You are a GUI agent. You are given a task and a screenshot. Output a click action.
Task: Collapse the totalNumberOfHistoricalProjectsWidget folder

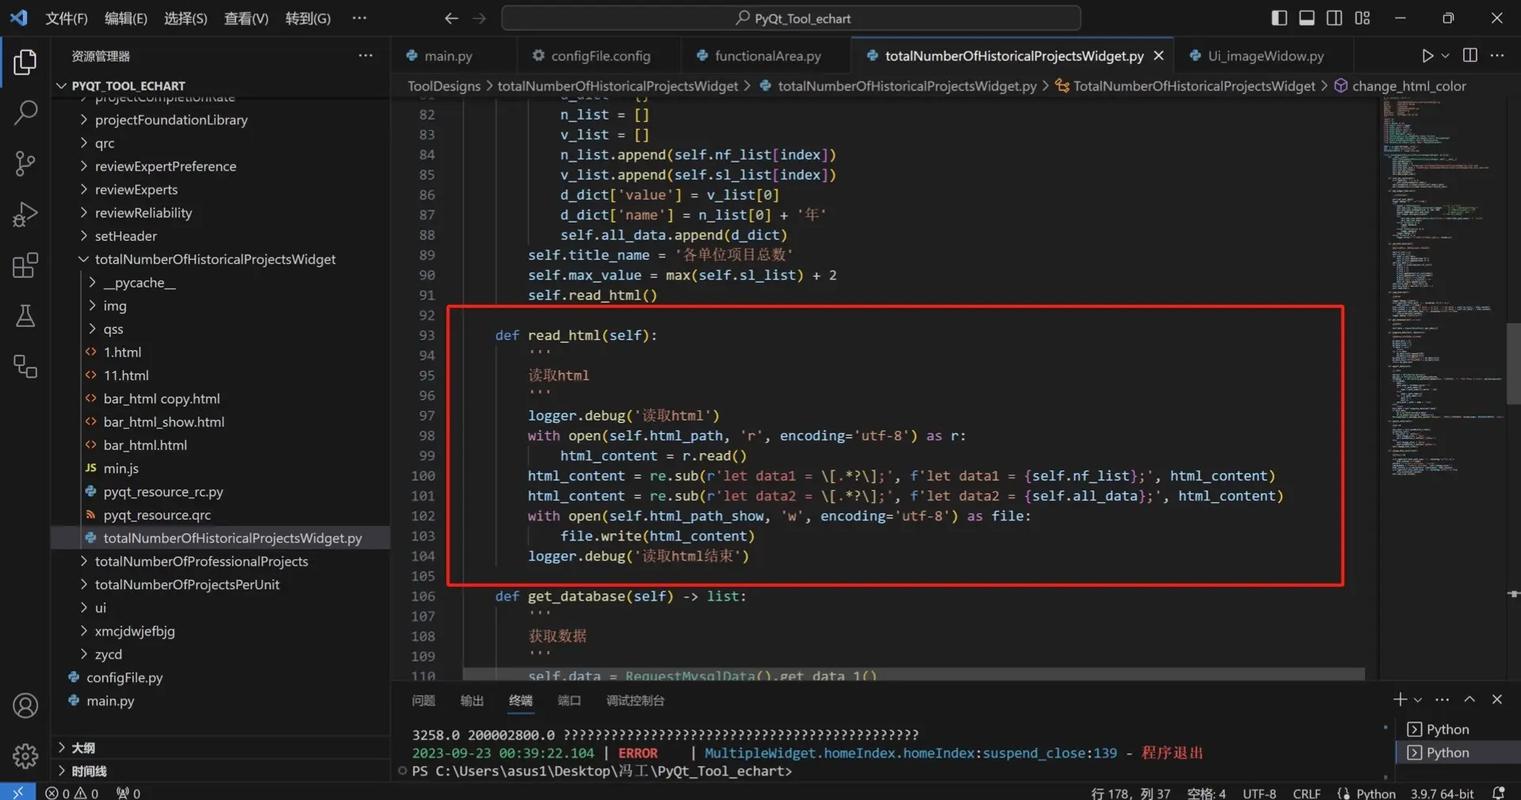215,258
